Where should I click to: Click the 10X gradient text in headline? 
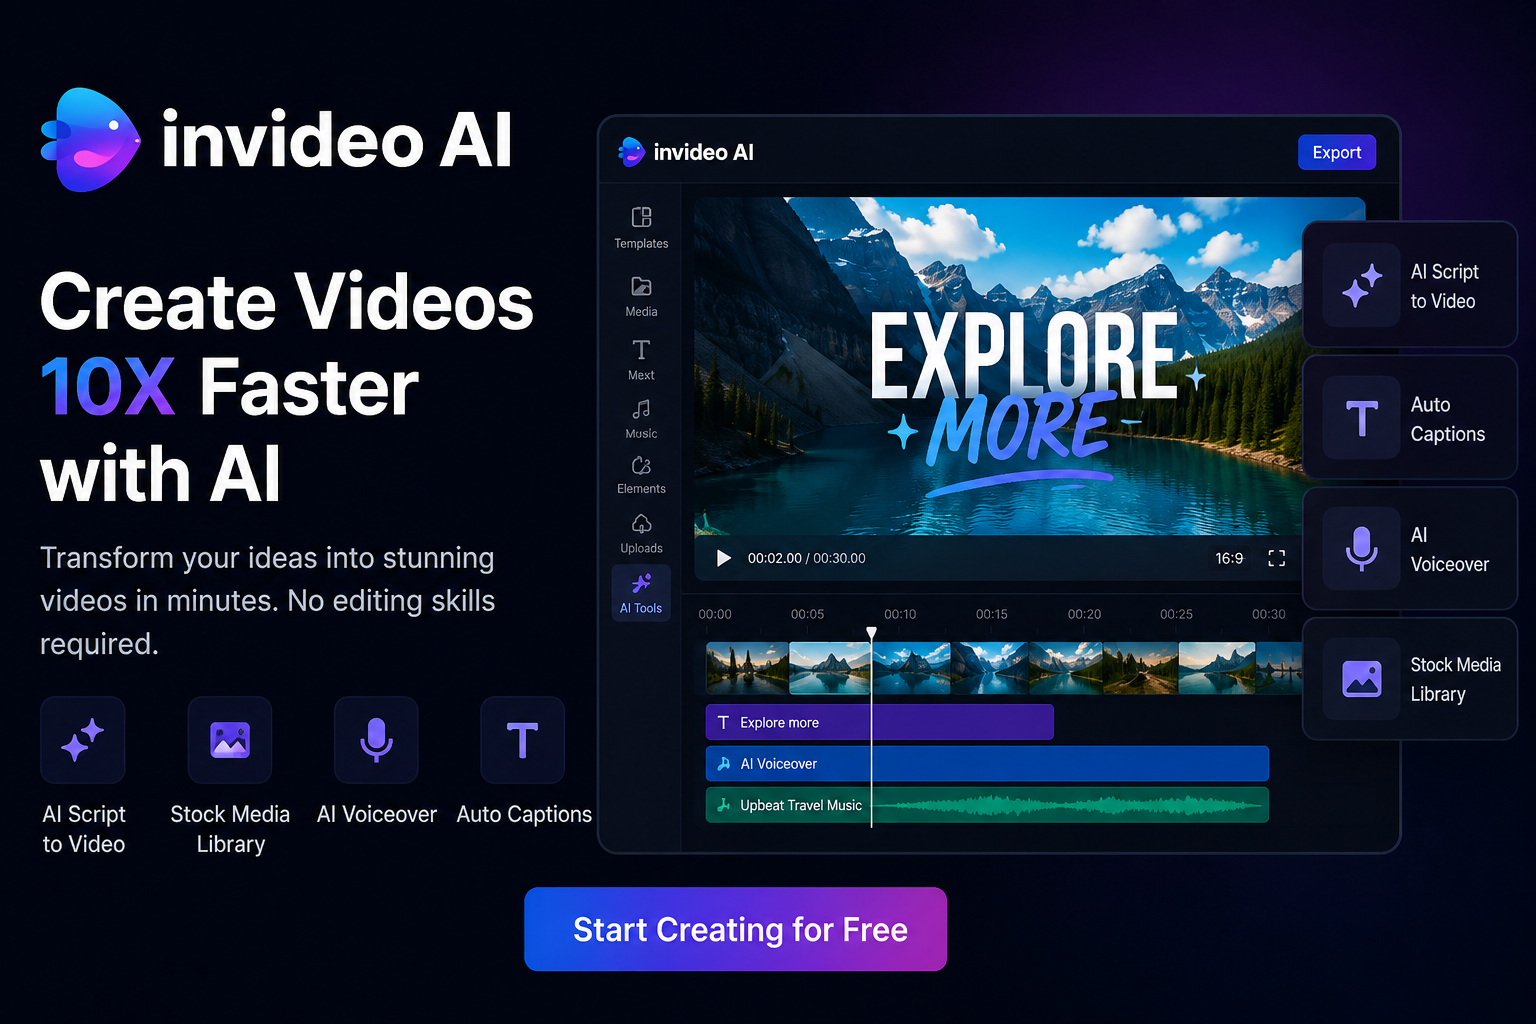108,388
